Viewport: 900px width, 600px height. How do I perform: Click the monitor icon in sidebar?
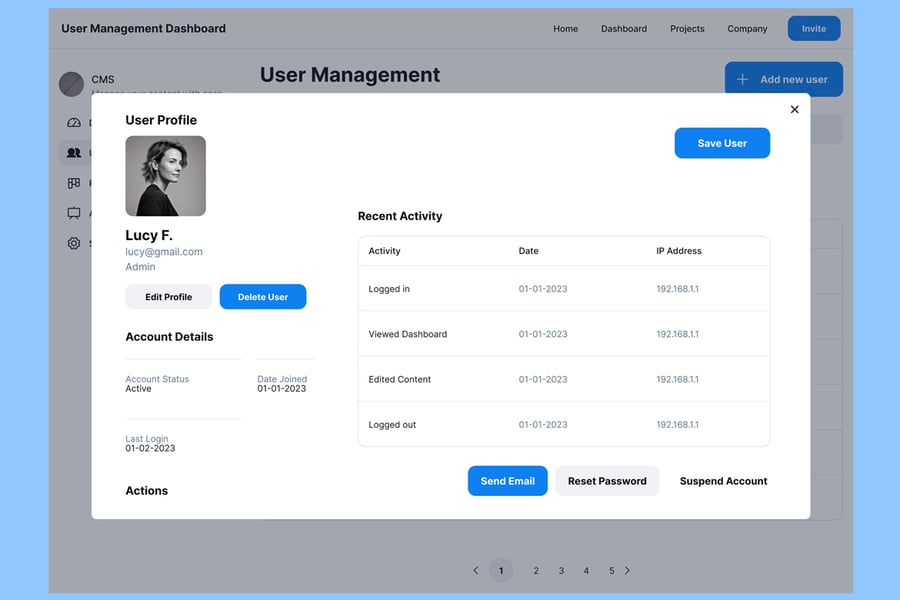pyautogui.click(x=74, y=213)
